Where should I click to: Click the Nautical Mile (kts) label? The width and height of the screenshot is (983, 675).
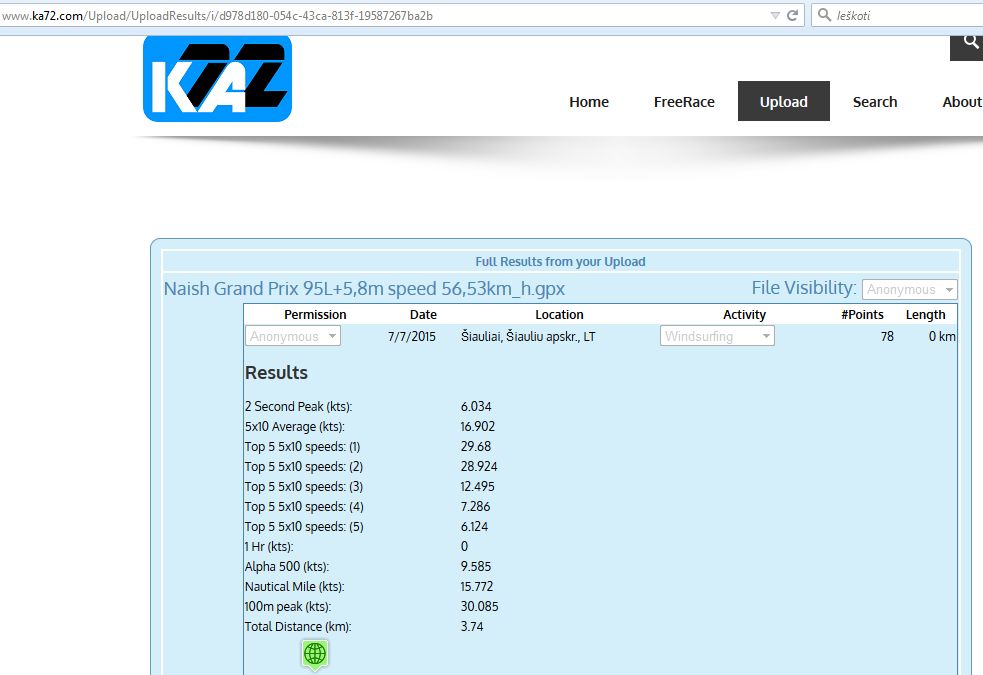pos(295,587)
